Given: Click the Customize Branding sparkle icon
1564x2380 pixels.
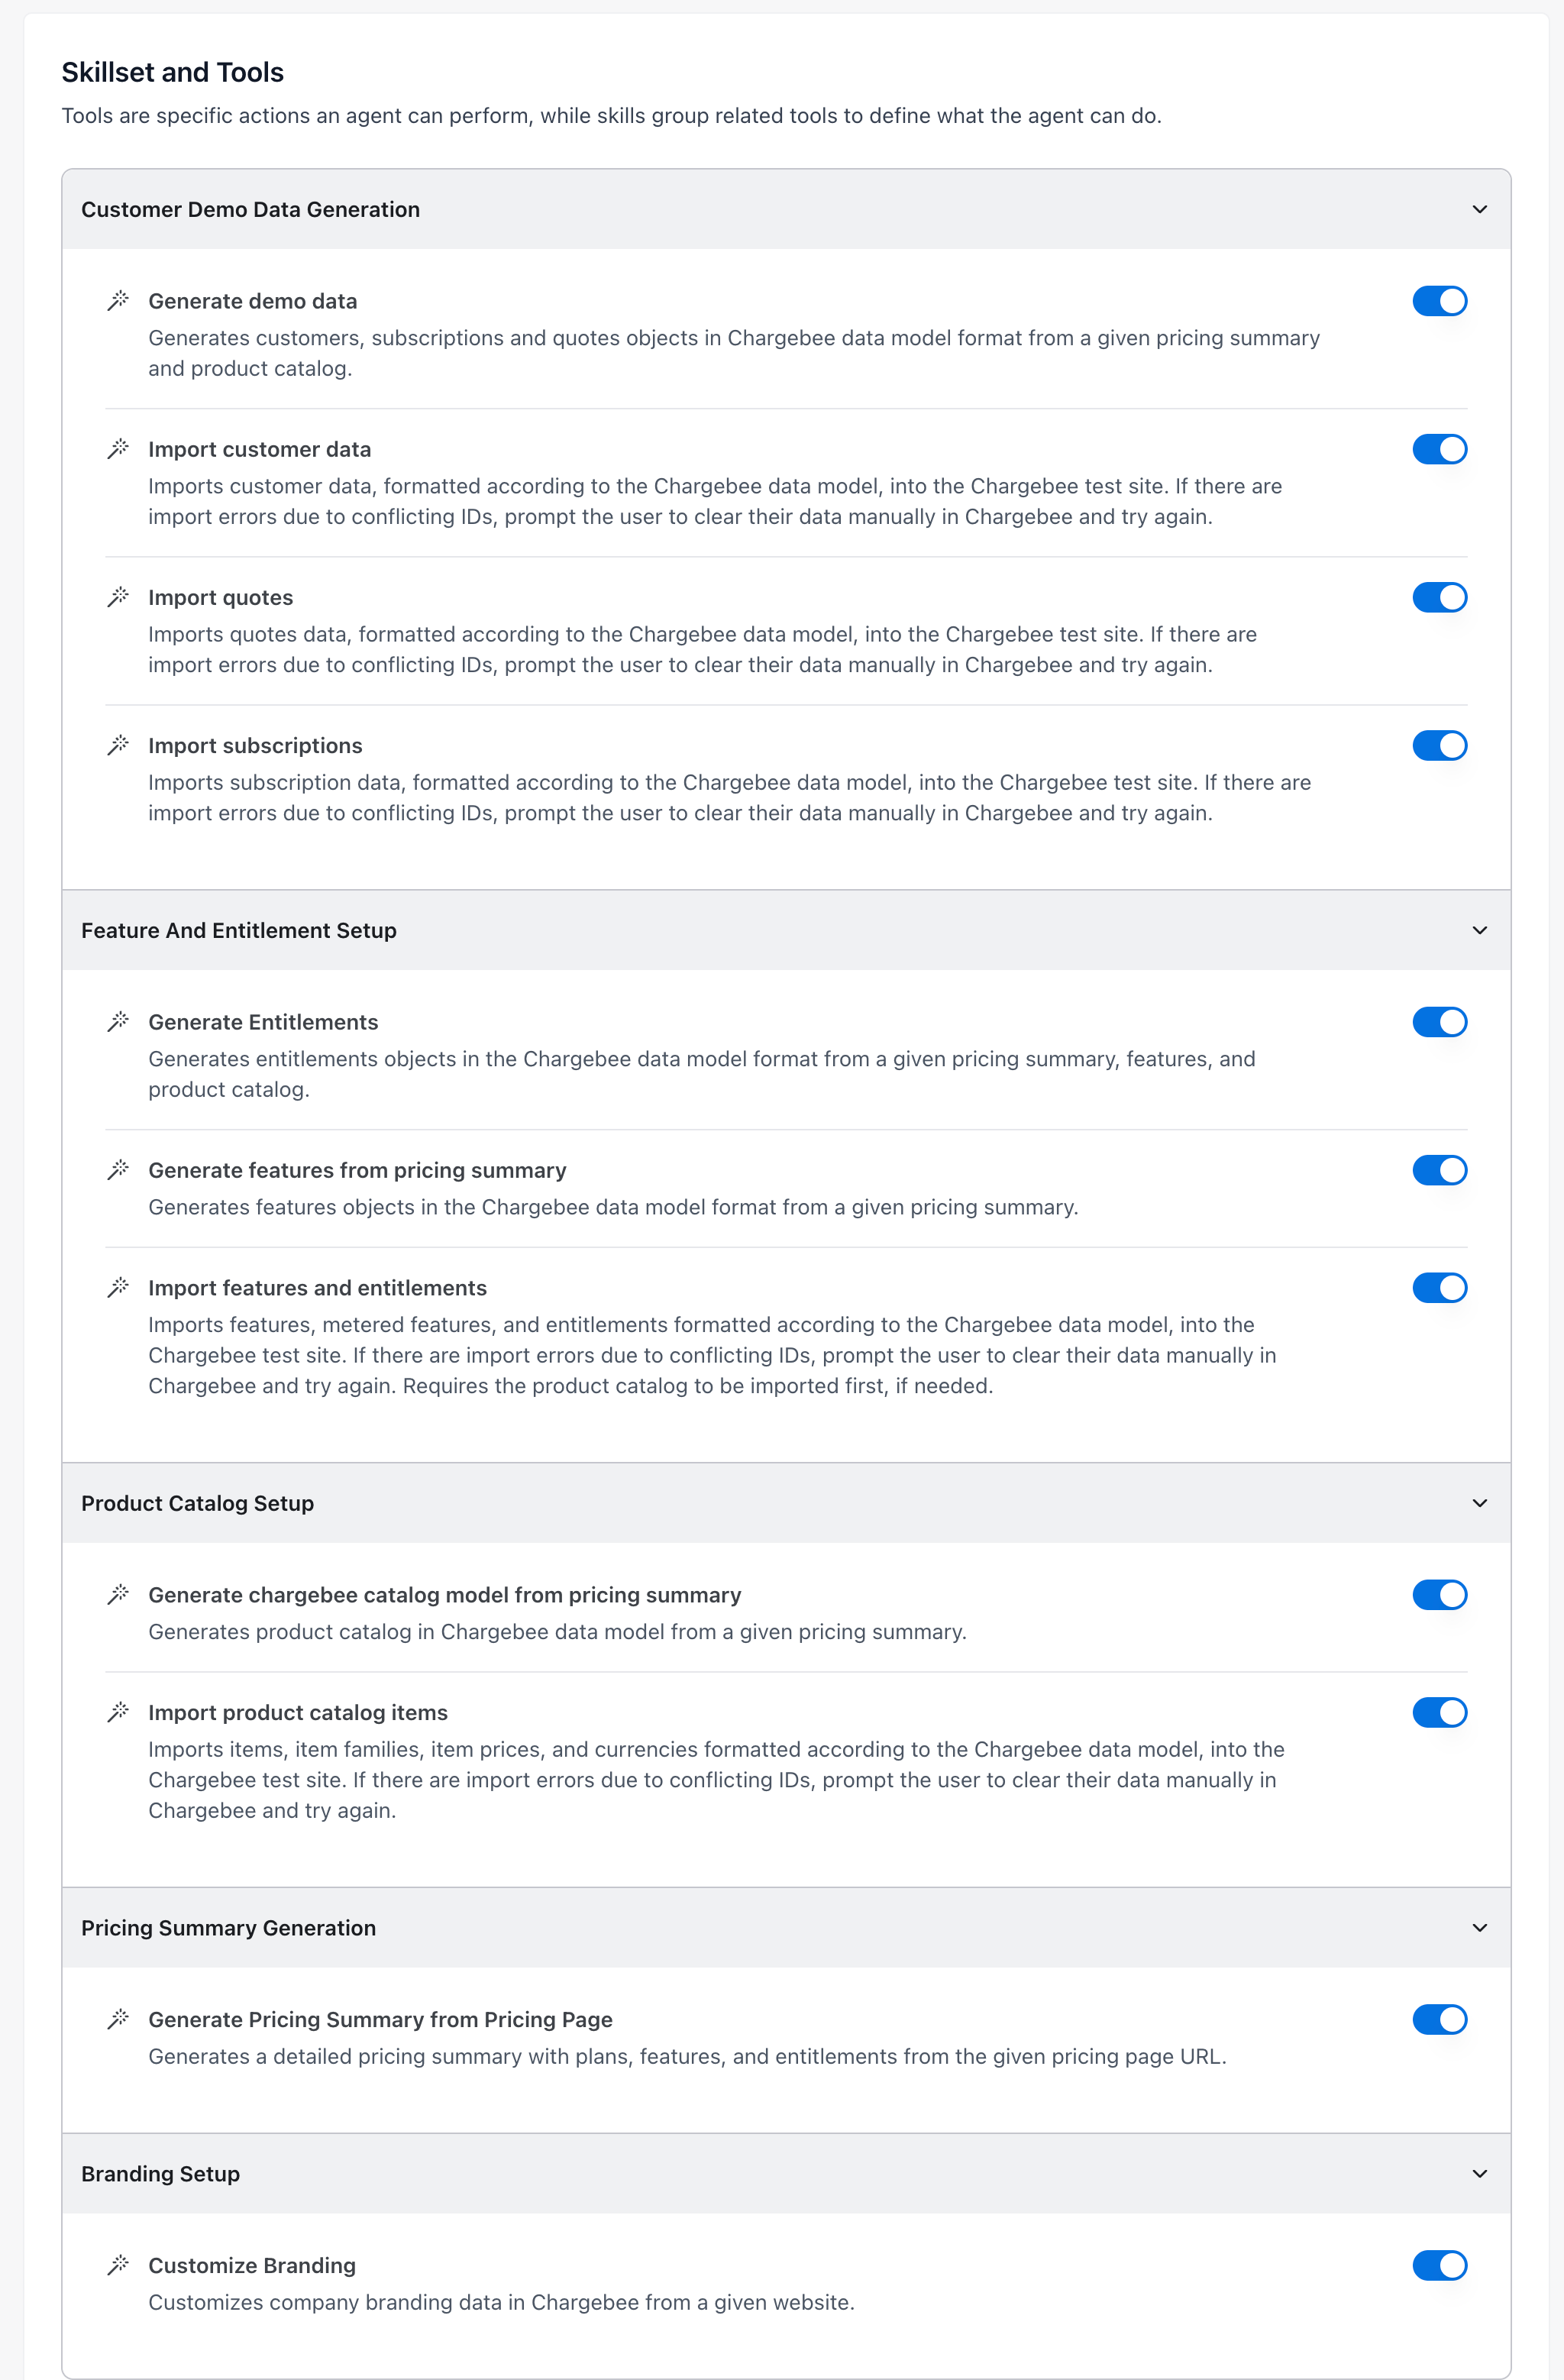Looking at the screenshot, I should (x=119, y=2263).
